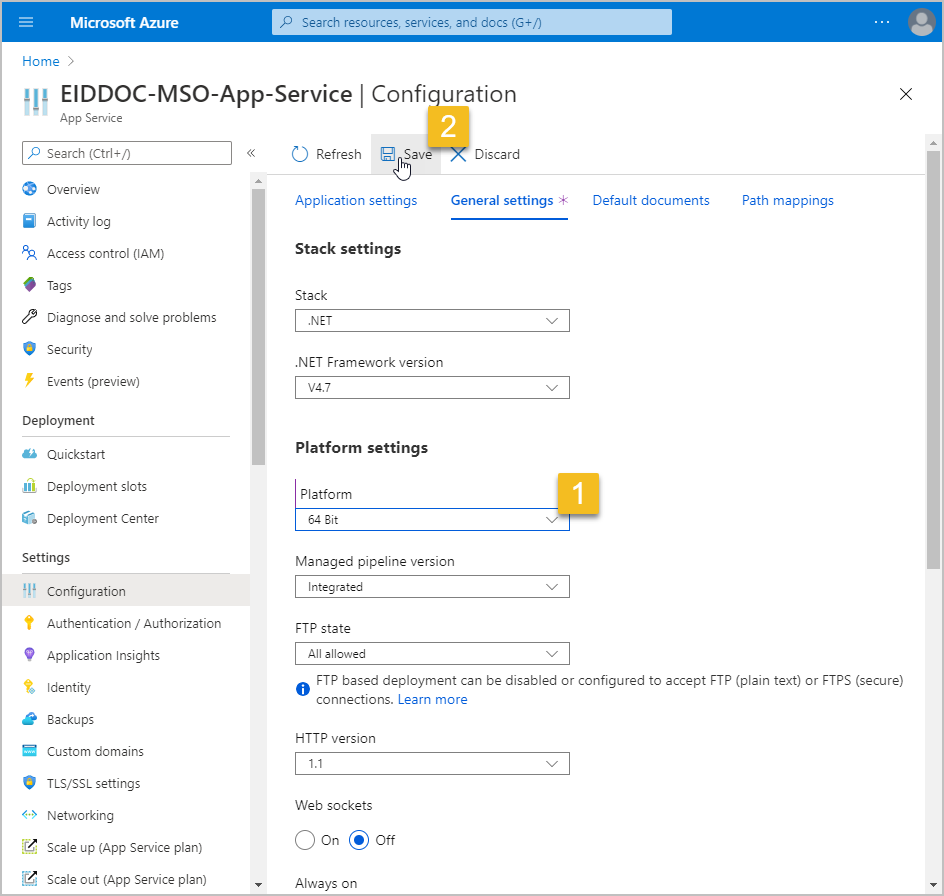Open the Platform 64 Bit dropdown
Image resolution: width=944 pixels, height=896 pixels.
pos(432,520)
